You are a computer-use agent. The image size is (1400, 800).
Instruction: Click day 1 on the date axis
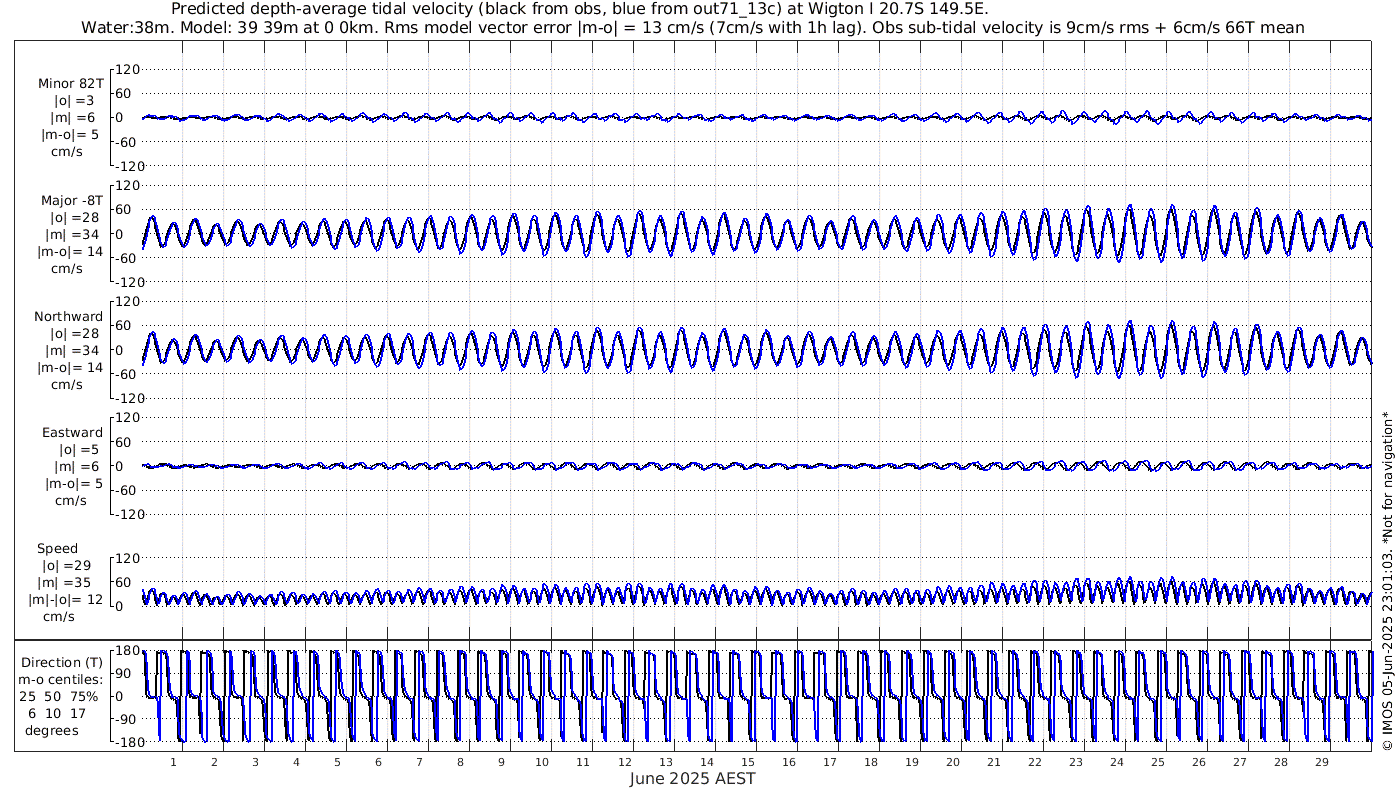[x=174, y=761]
